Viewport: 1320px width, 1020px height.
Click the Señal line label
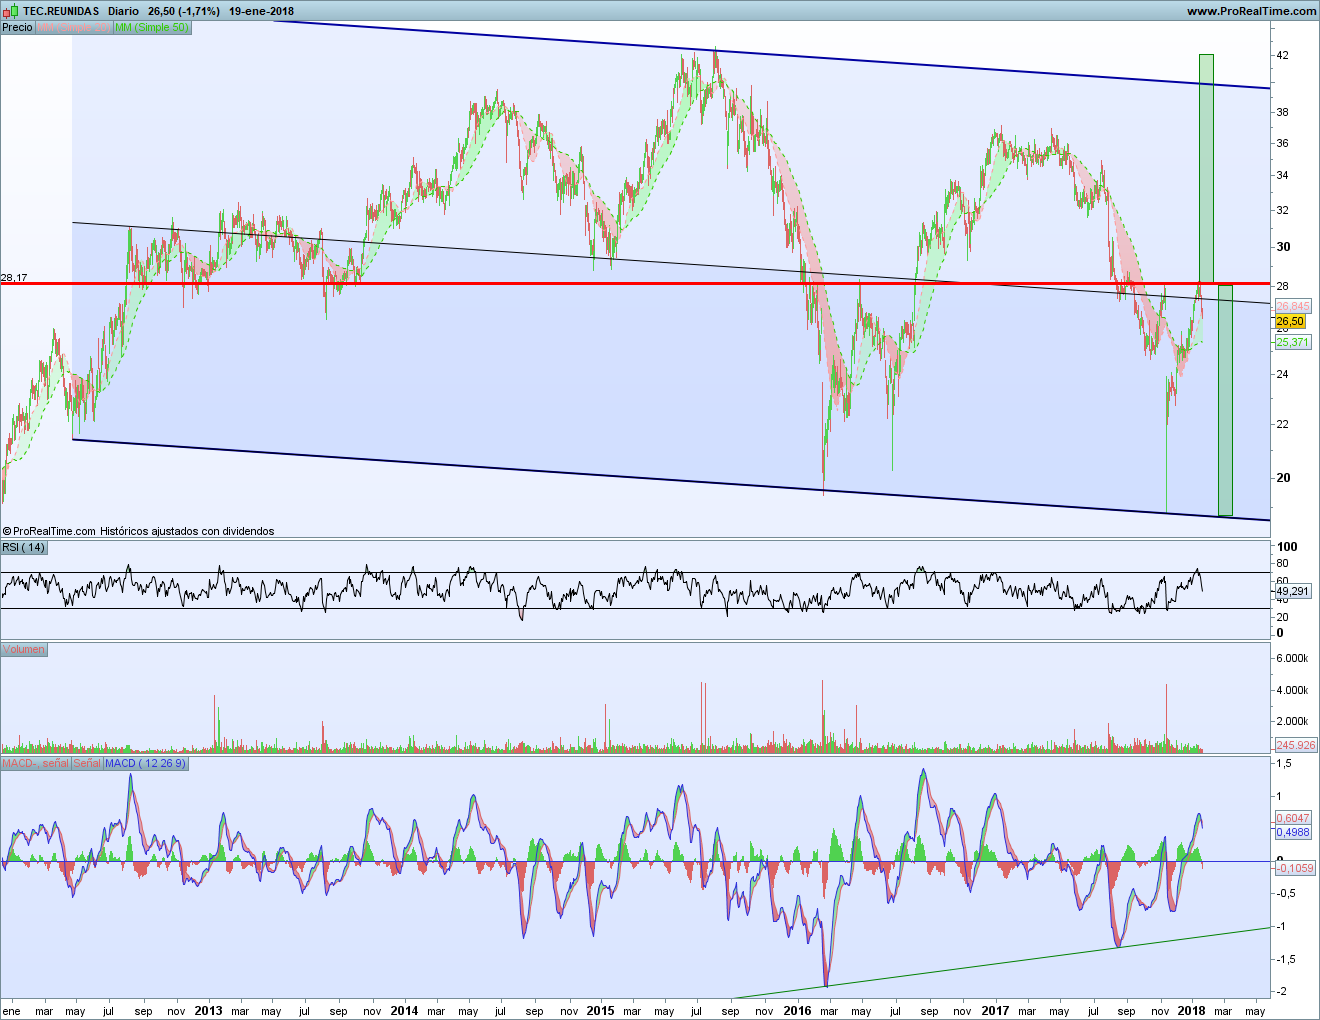point(87,763)
